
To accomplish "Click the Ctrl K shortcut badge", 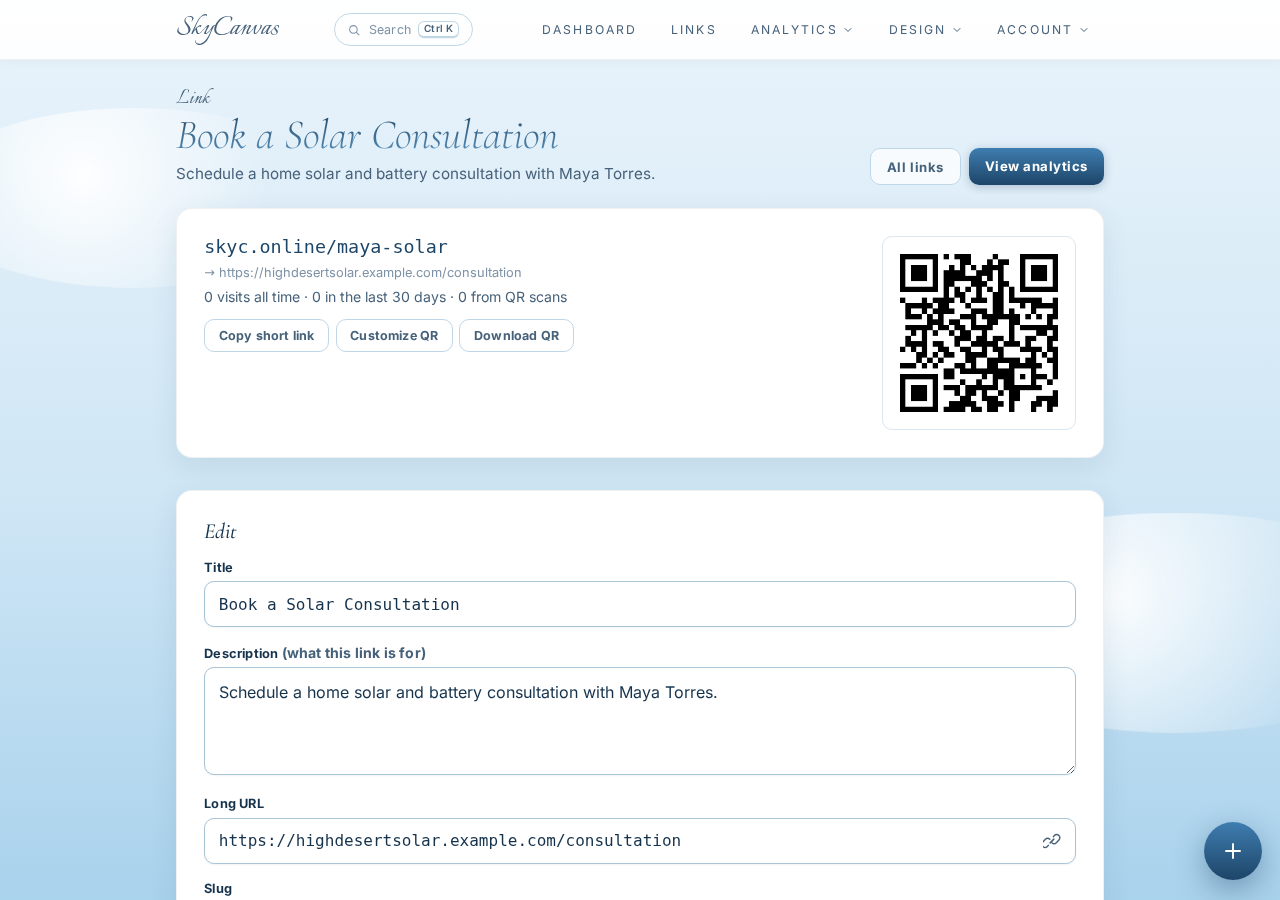I will coord(438,29).
